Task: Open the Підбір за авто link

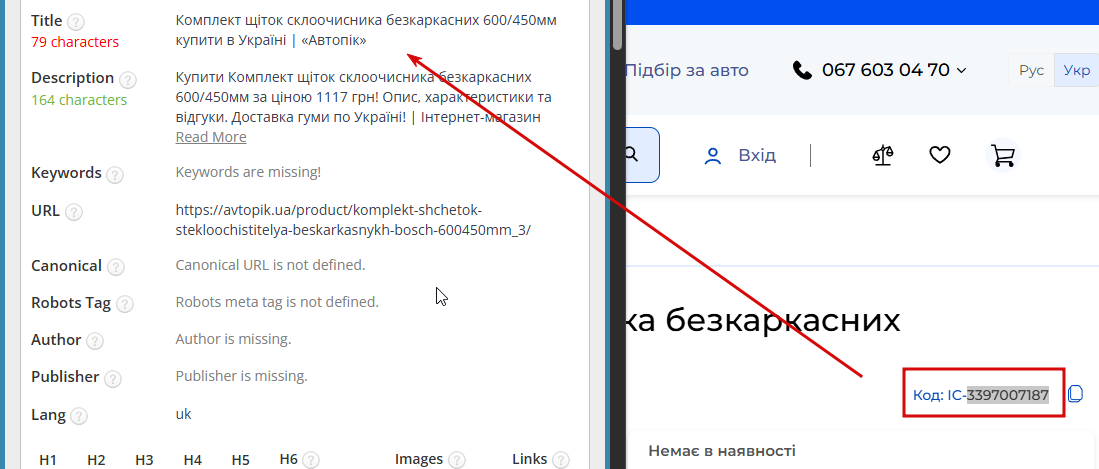Action: [x=687, y=70]
